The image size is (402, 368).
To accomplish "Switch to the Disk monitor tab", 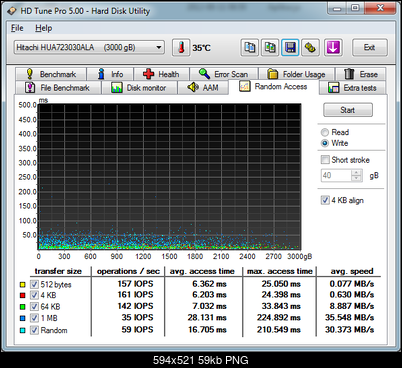I will coord(139,88).
